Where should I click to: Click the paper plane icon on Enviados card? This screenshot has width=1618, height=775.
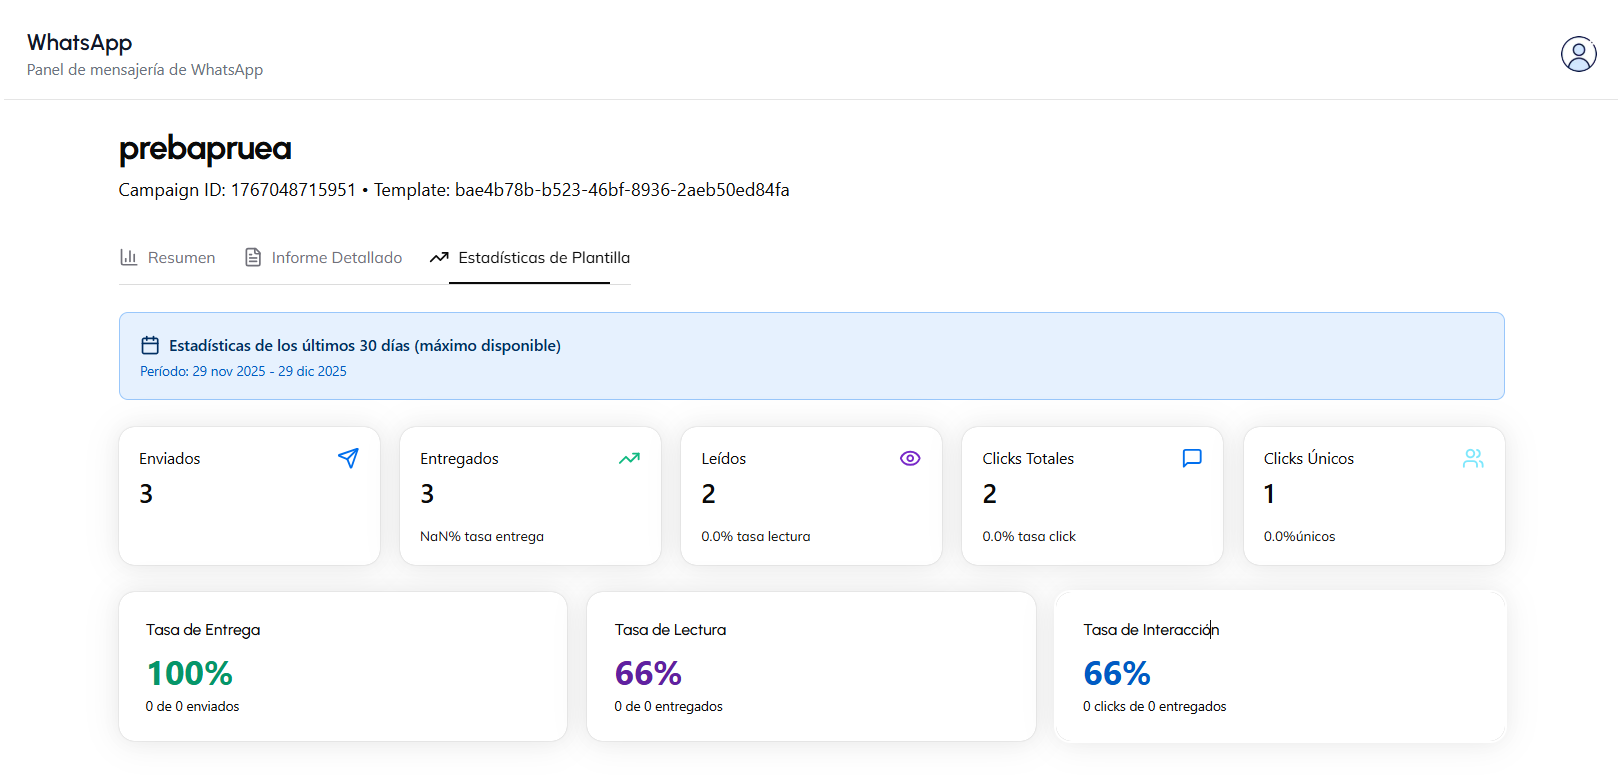[x=348, y=458]
